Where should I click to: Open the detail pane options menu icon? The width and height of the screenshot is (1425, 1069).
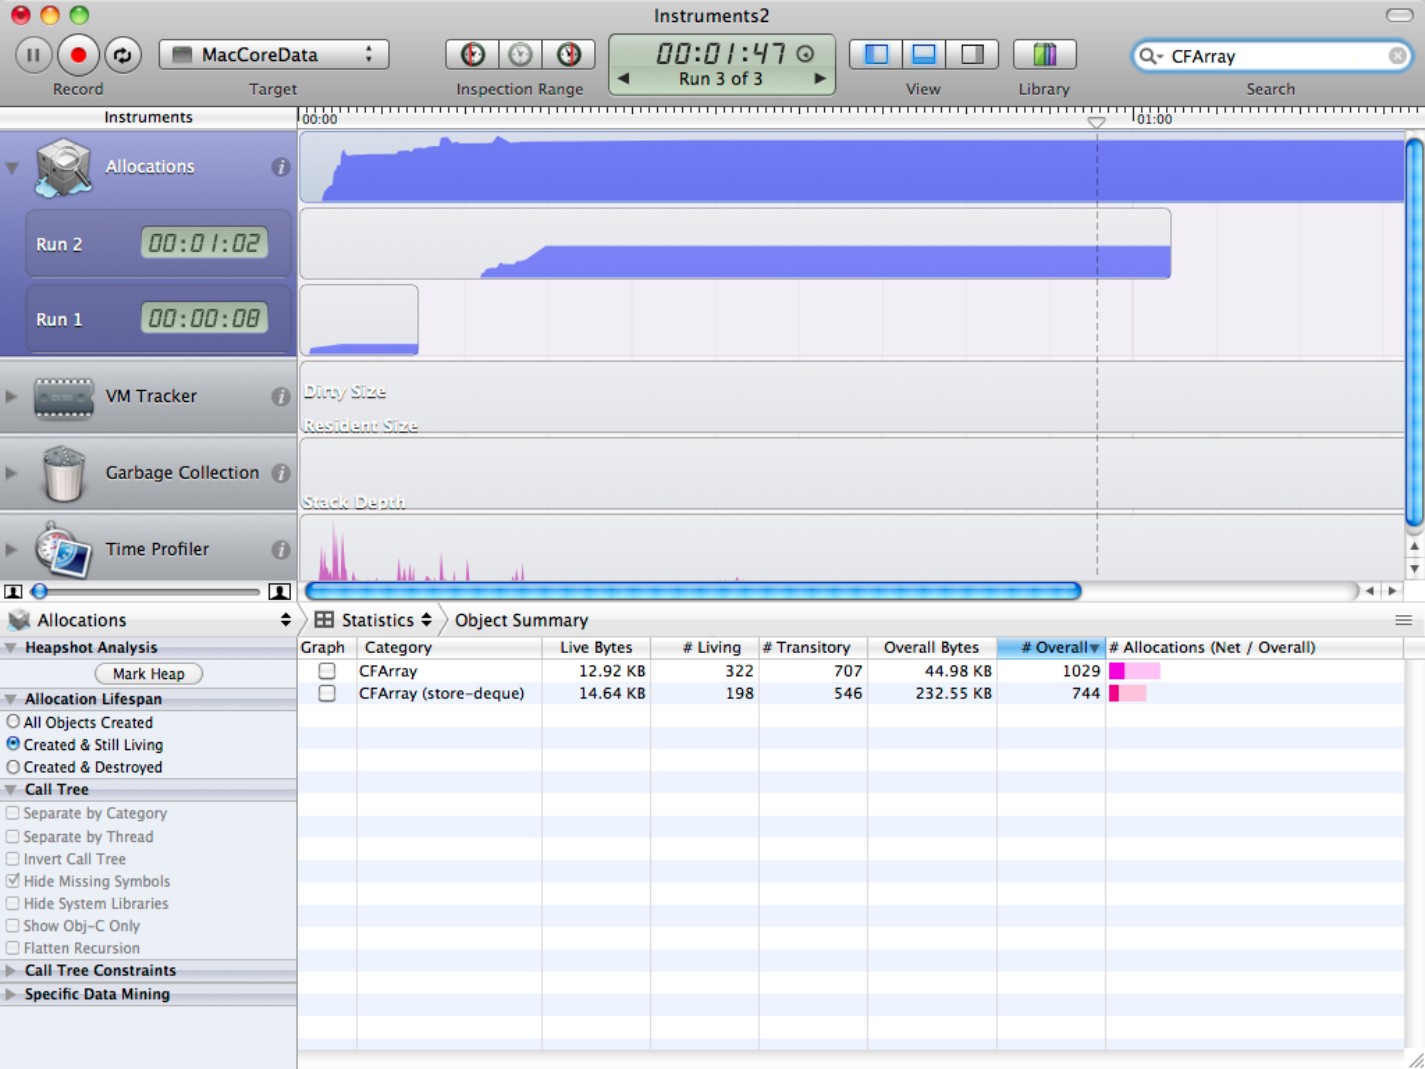pyautogui.click(x=1403, y=621)
